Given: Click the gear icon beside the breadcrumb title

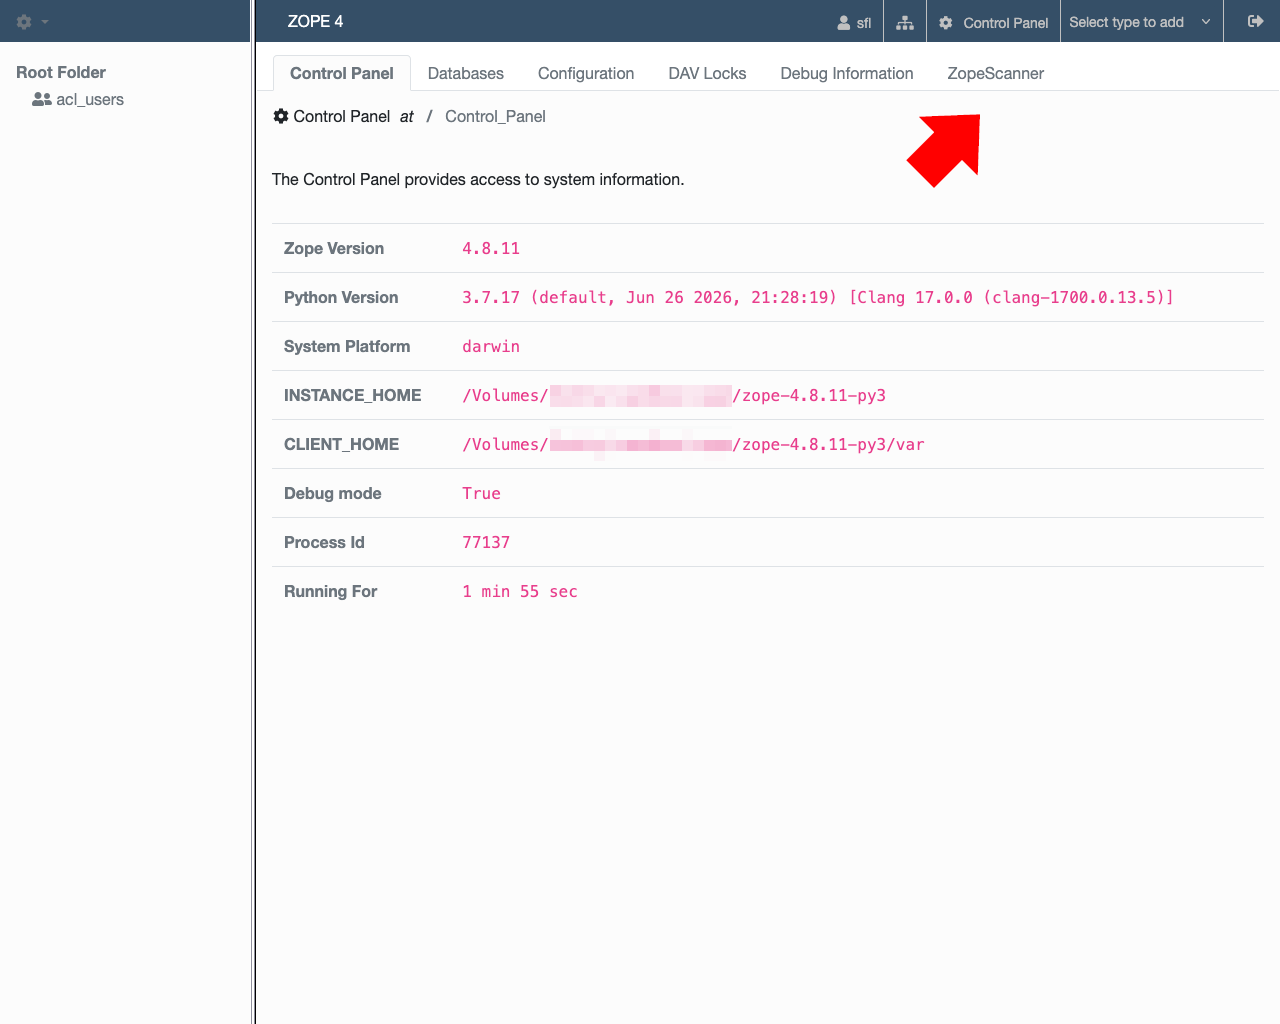Looking at the screenshot, I should (281, 116).
